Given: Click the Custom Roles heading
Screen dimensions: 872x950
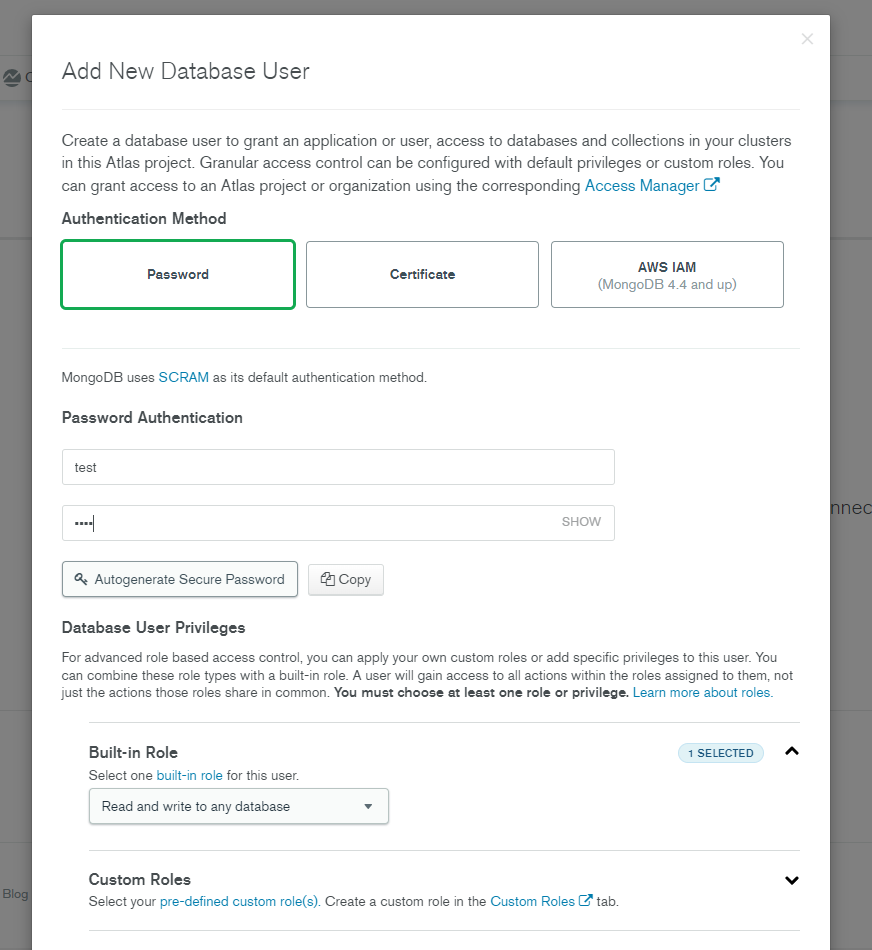Looking at the screenshot, I should 140,880.
